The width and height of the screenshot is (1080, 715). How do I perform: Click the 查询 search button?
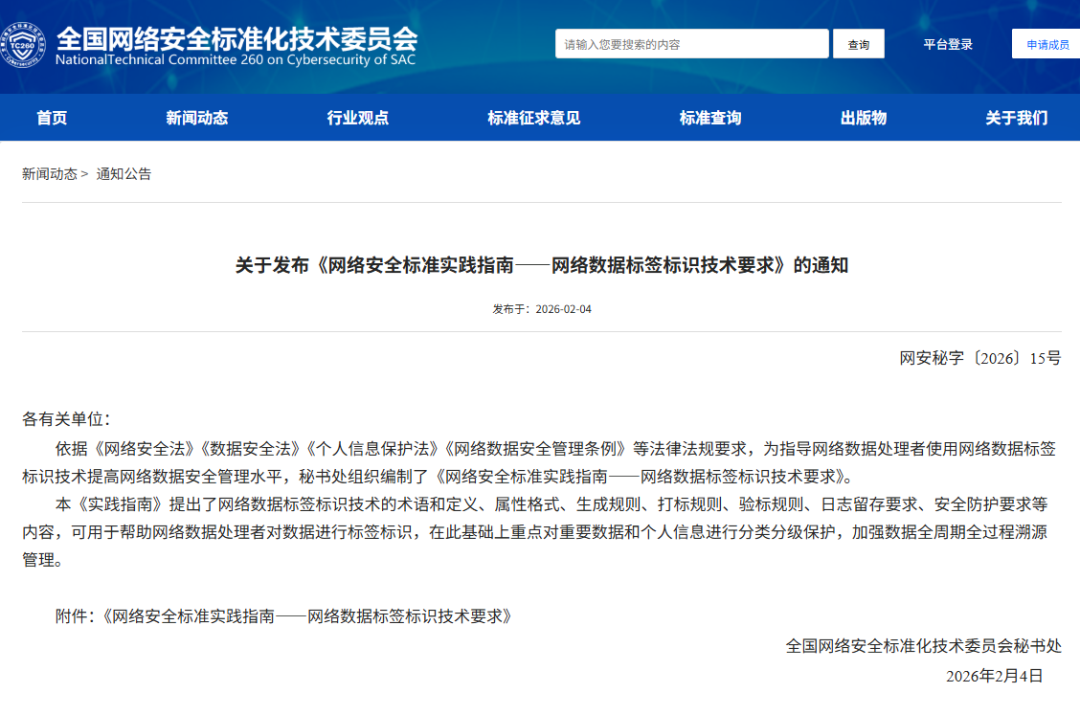click(858, 44)
